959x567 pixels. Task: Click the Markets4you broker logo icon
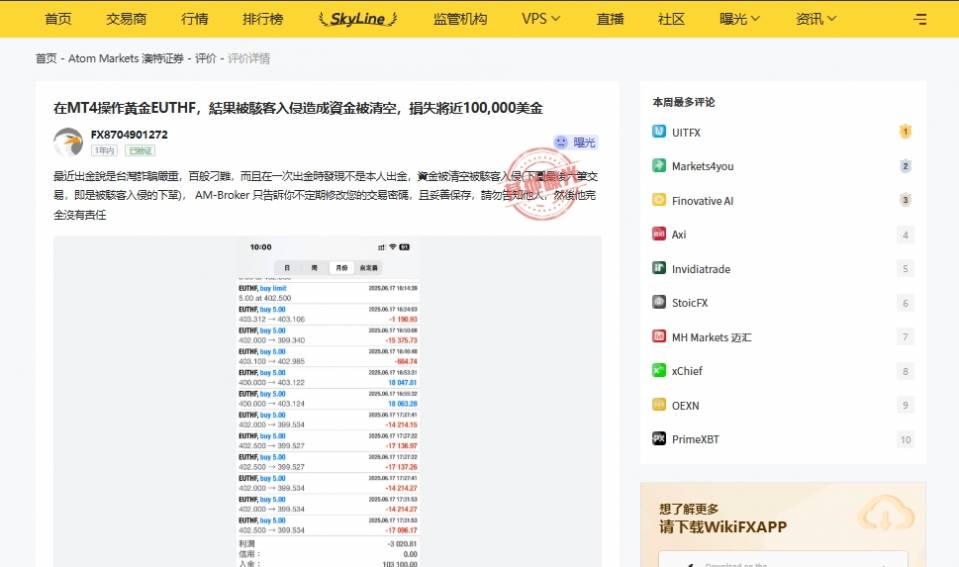[659, 166]
